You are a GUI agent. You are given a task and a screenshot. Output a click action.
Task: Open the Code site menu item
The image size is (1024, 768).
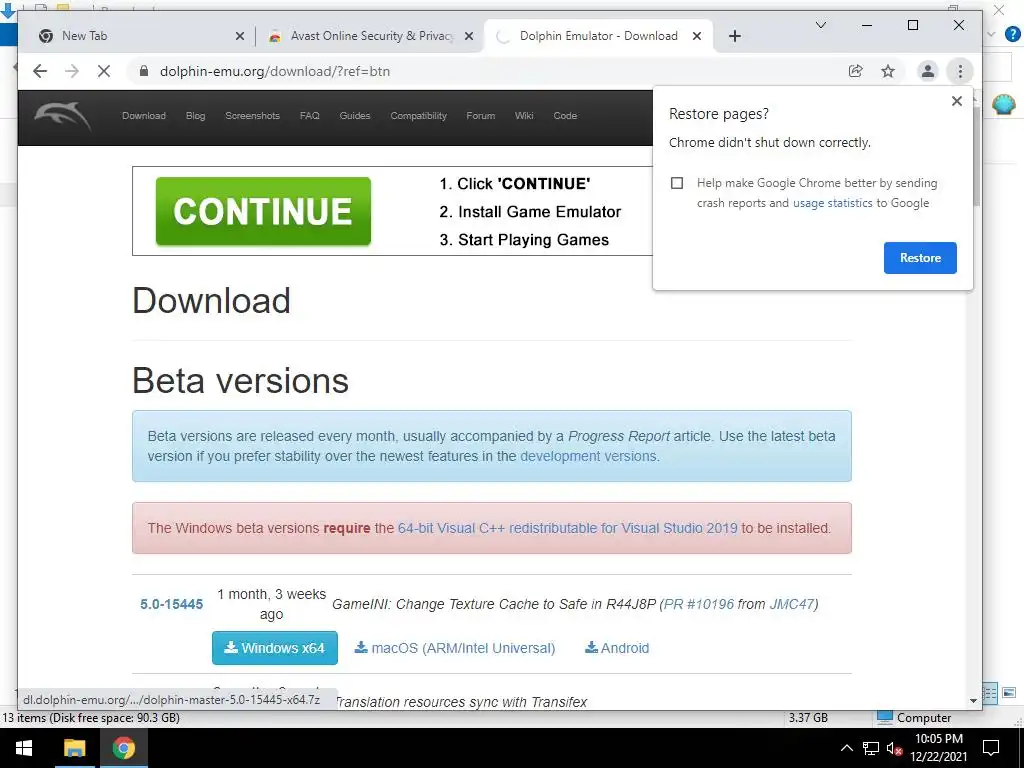(565, 116)
